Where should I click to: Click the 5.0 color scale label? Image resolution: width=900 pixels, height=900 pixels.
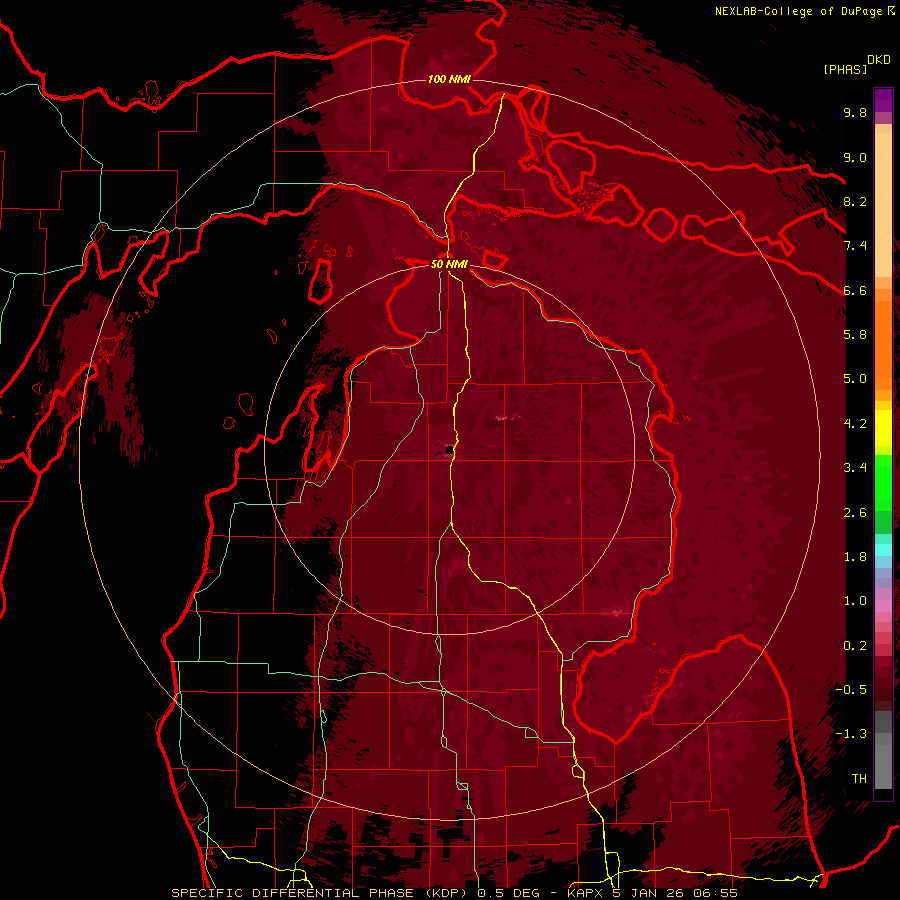(855, 379)
